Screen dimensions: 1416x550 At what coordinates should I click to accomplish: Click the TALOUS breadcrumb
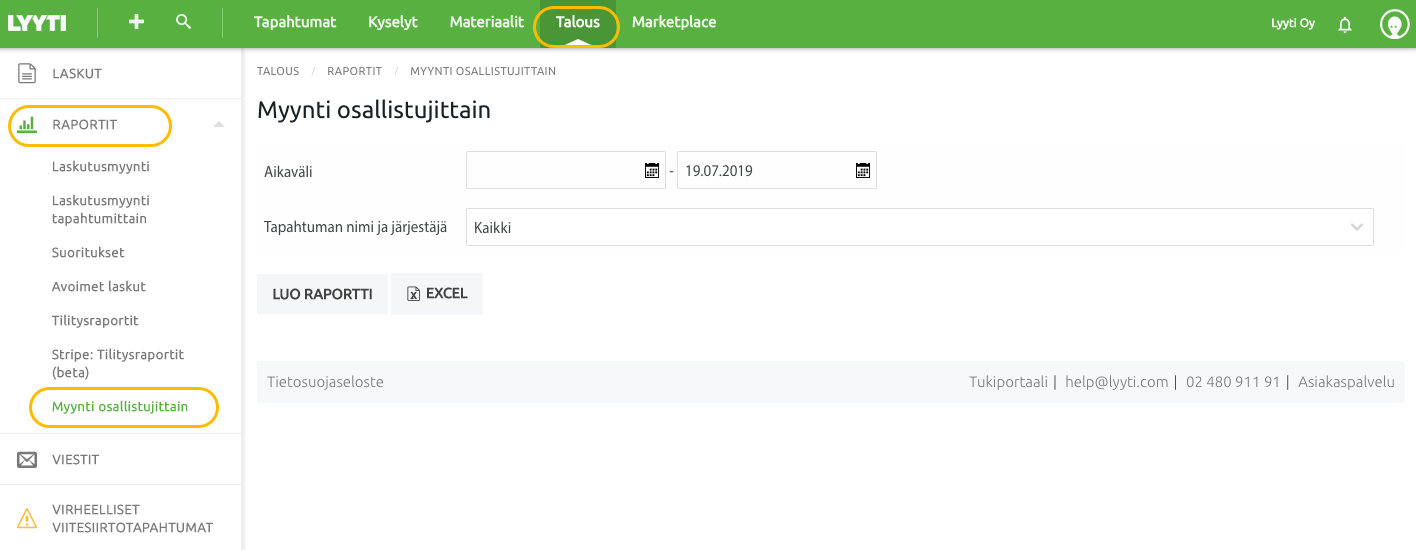click(278, 71)
